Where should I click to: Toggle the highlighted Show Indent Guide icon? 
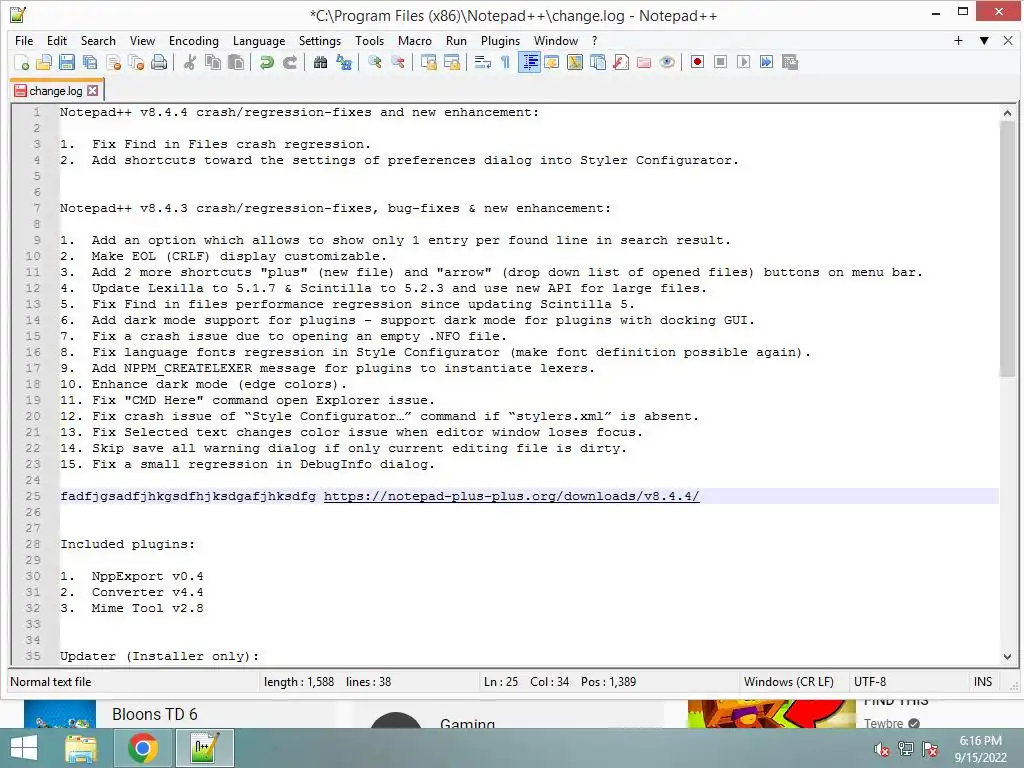pos(529,62)
